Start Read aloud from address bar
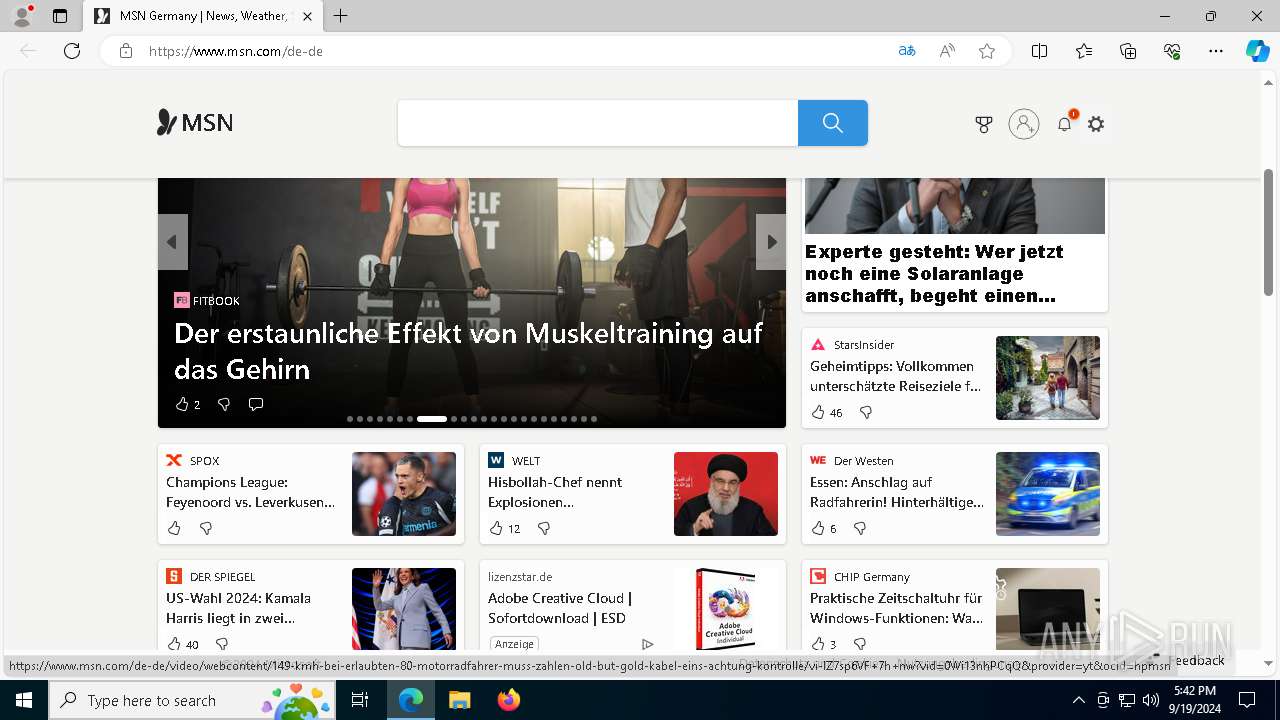Screen dimensions: 1280x720 tap(947, 51)
